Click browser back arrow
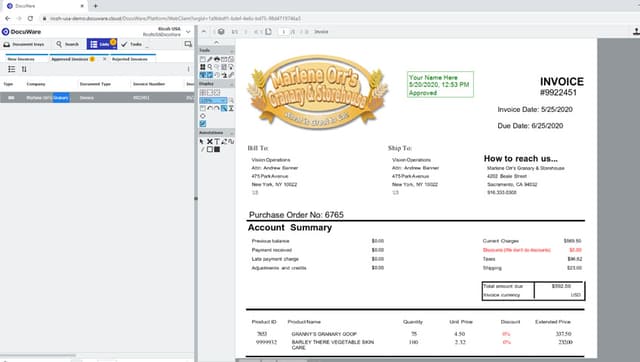This screenshot has width=640, height=362. (7, 18)
